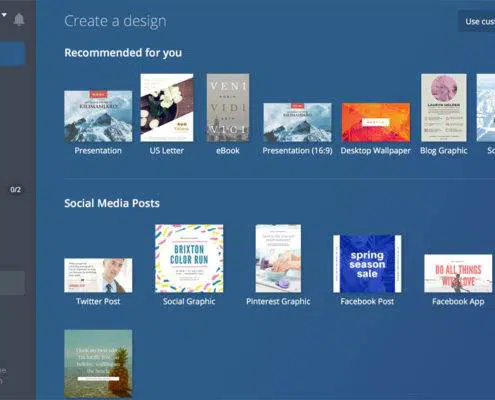Open the eBook template thumbnail
Screen dimensions: 495x400
coord(228,108)
